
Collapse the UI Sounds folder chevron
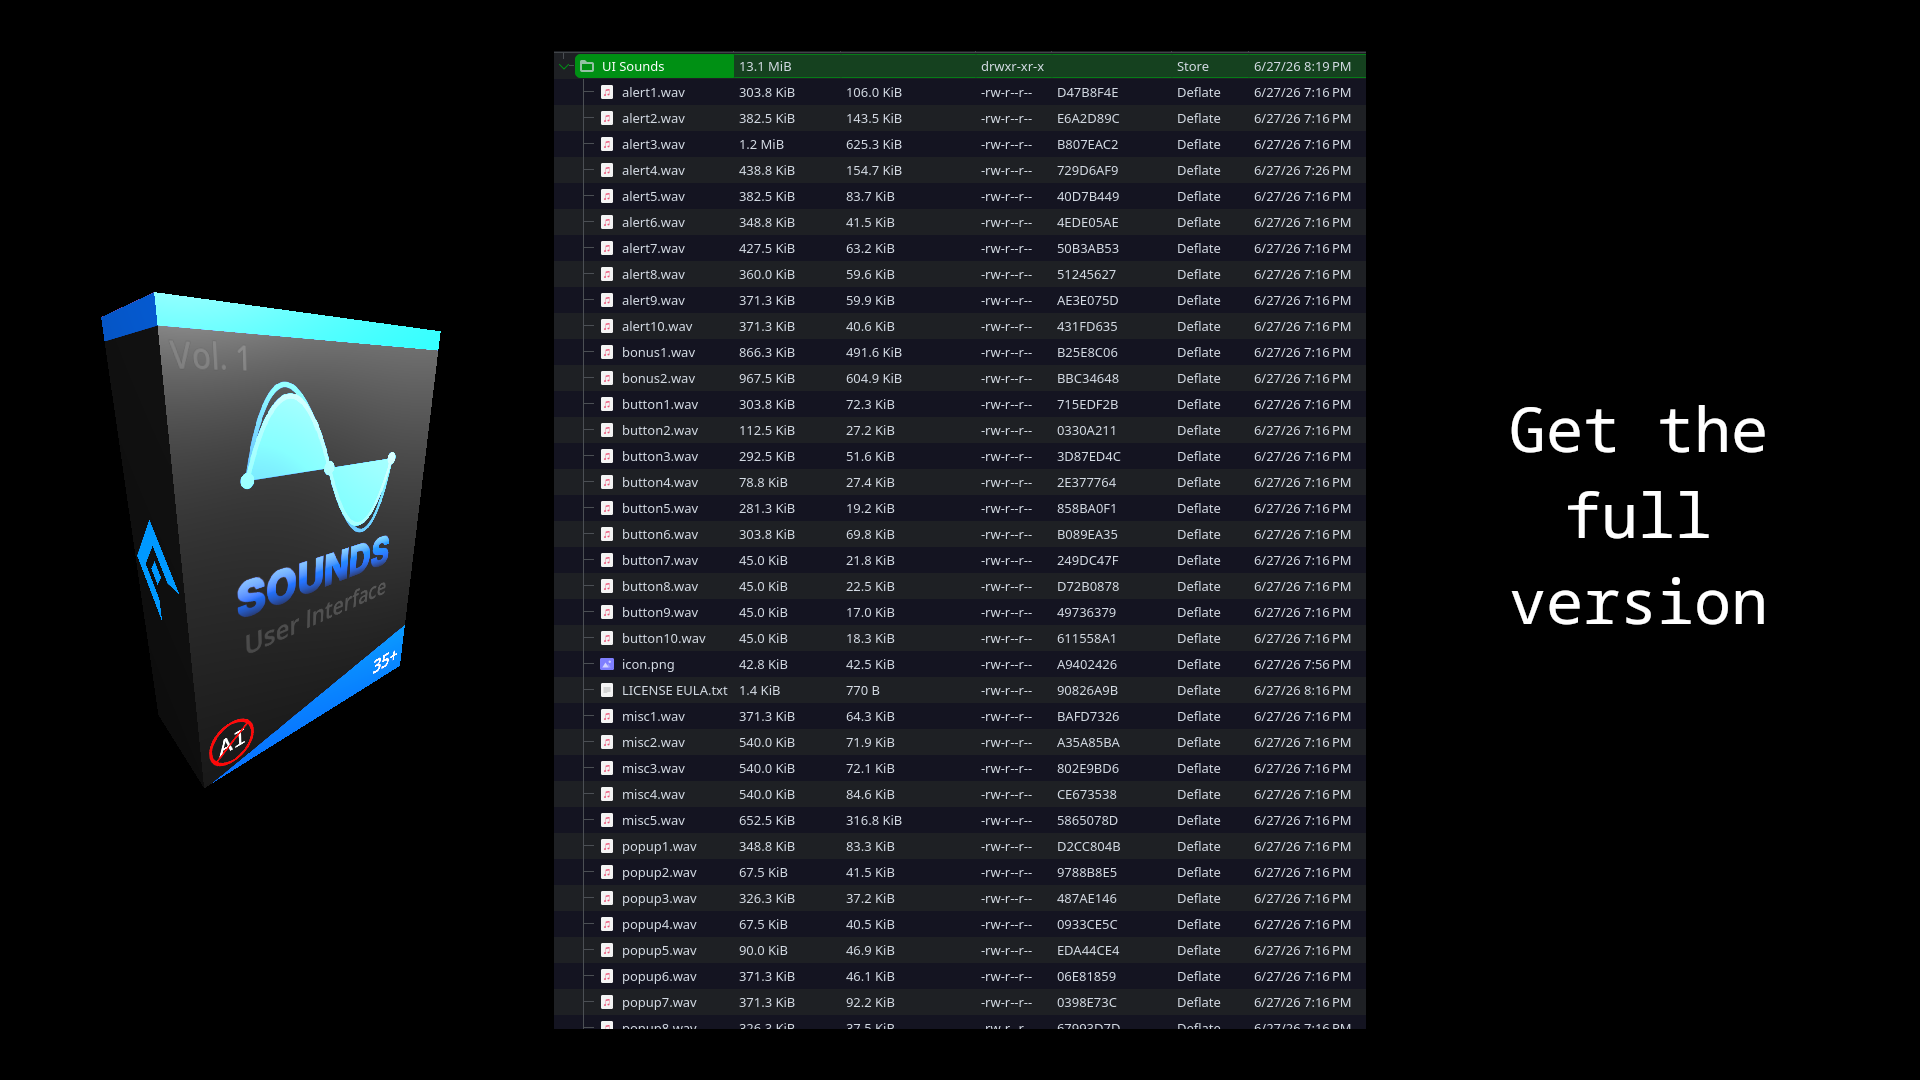click(x=565, y=66)
